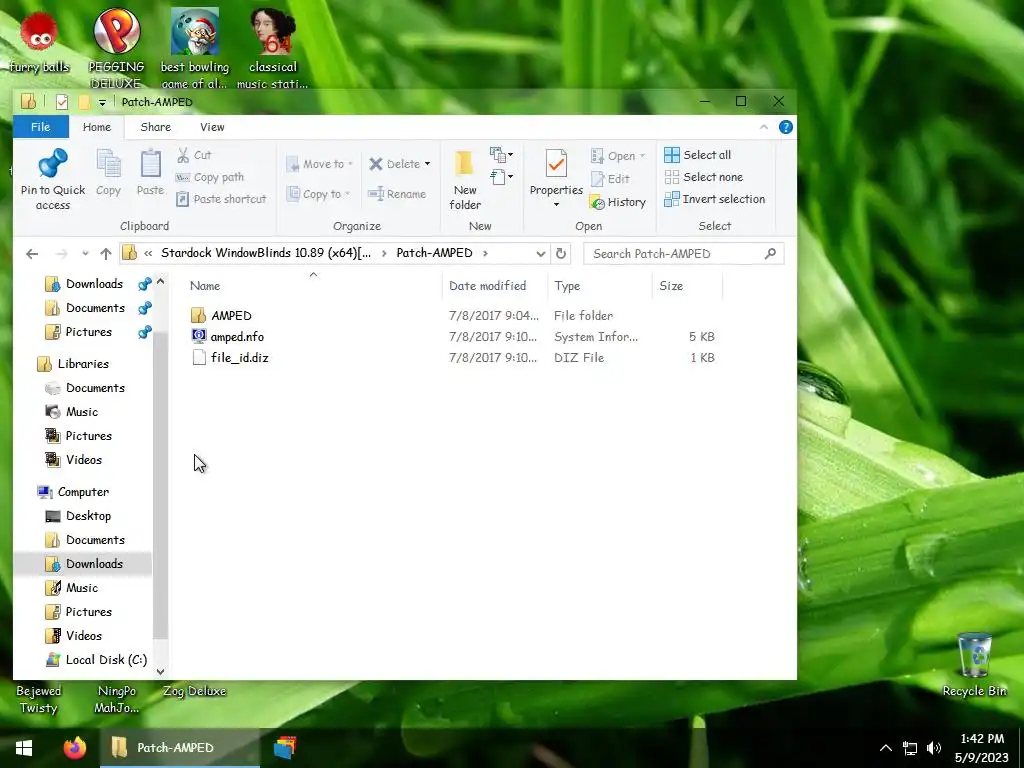The height and width of the screenshot is (768, 1024).
Task: Open Libraries in navigation pane
Action: (x=83, y=364)
